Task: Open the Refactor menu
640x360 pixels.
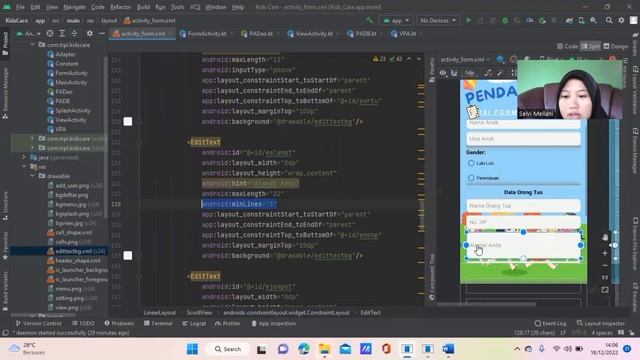Action: [120, 7]
